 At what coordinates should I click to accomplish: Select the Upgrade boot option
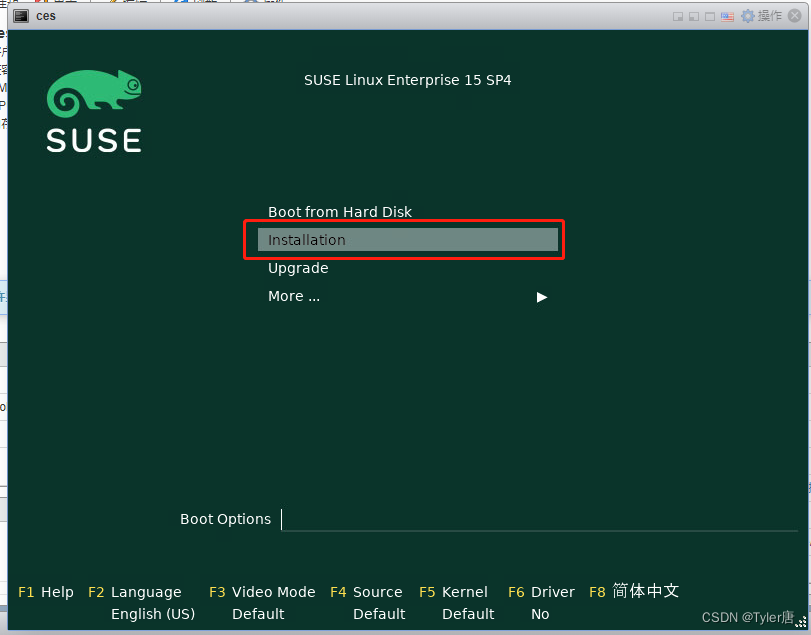[x=297, y=267]
